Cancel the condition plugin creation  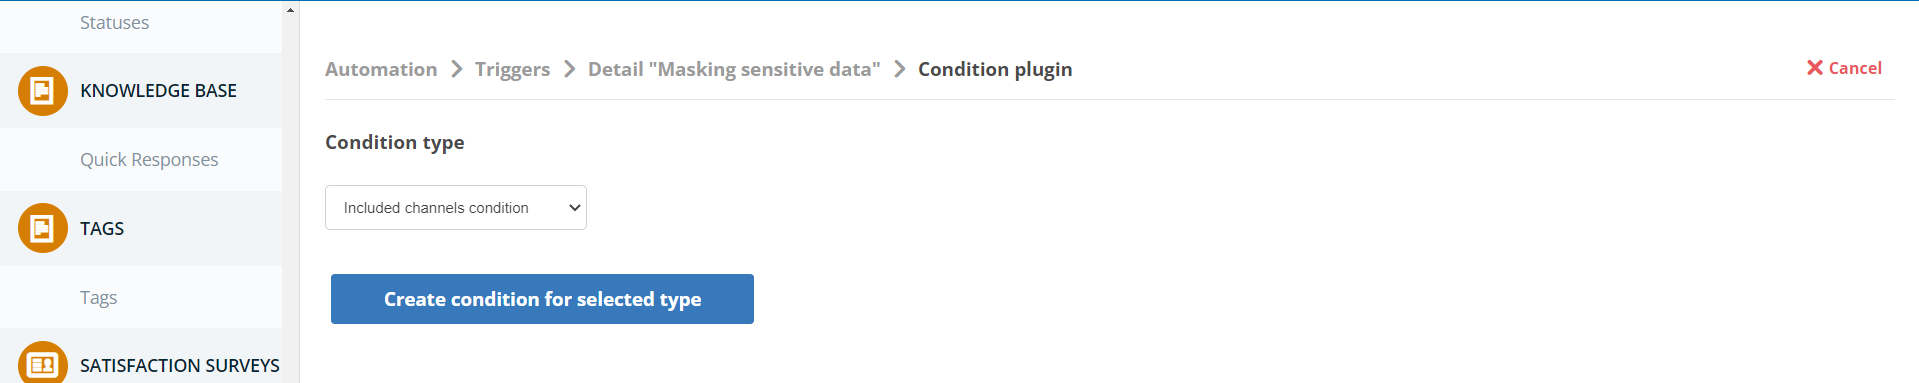click(x=1844, y=68)
